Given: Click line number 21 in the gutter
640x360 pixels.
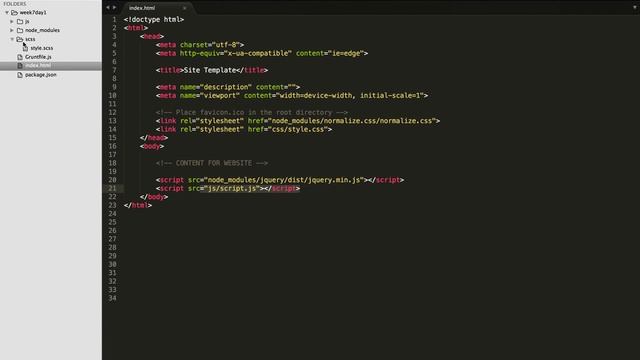Looking at the screenshot, I should (x=112, y=188).
